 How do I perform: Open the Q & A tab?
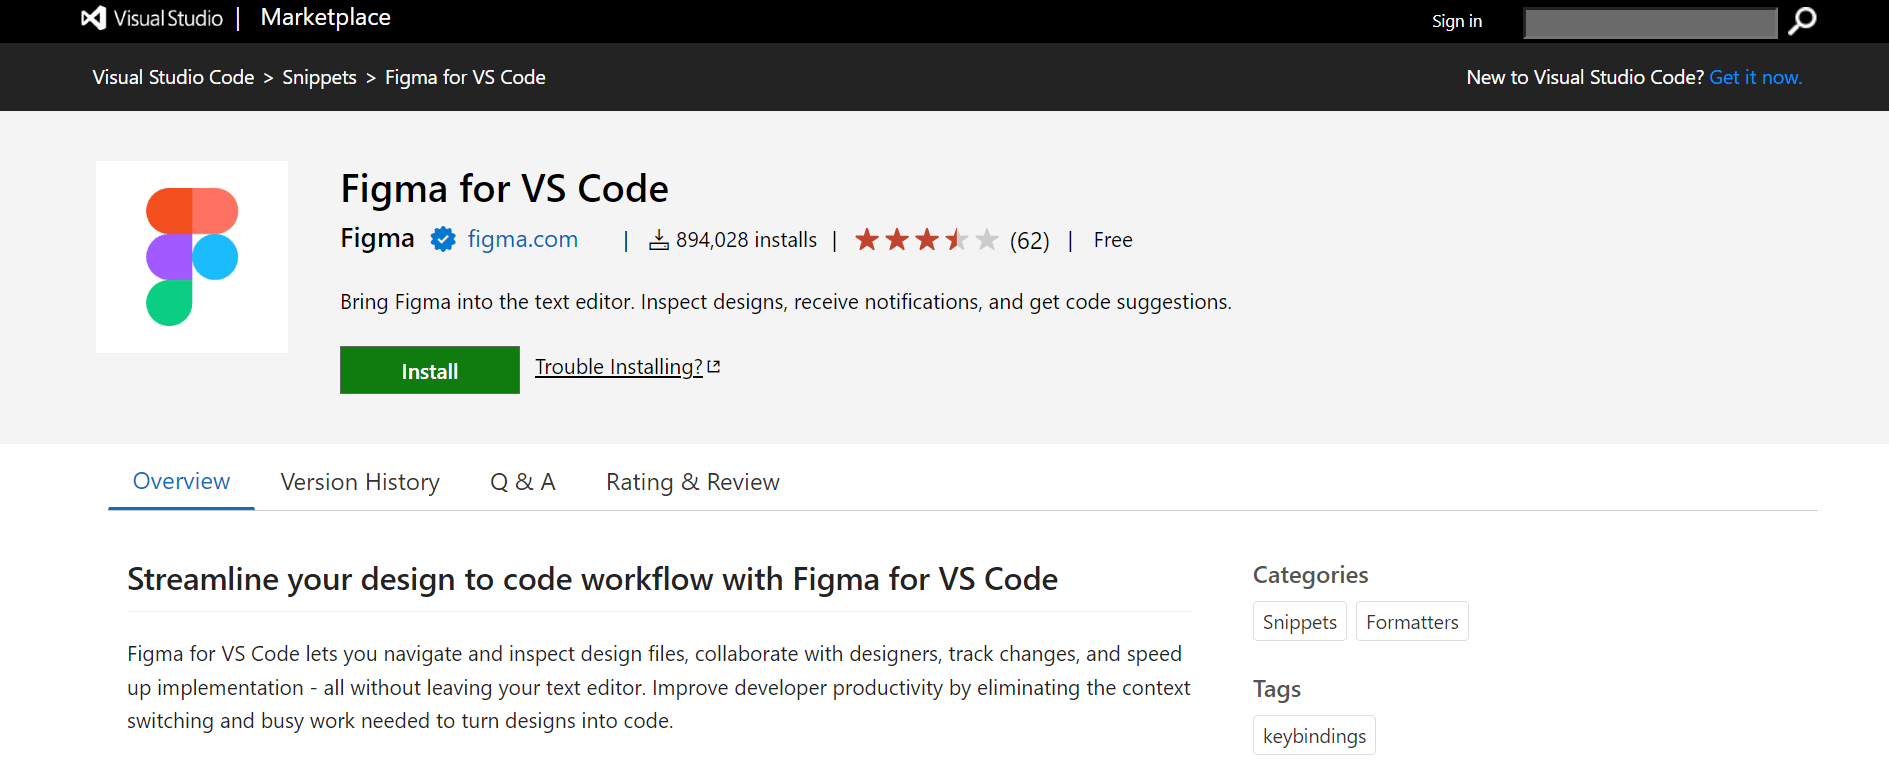[x=522, y=482]
